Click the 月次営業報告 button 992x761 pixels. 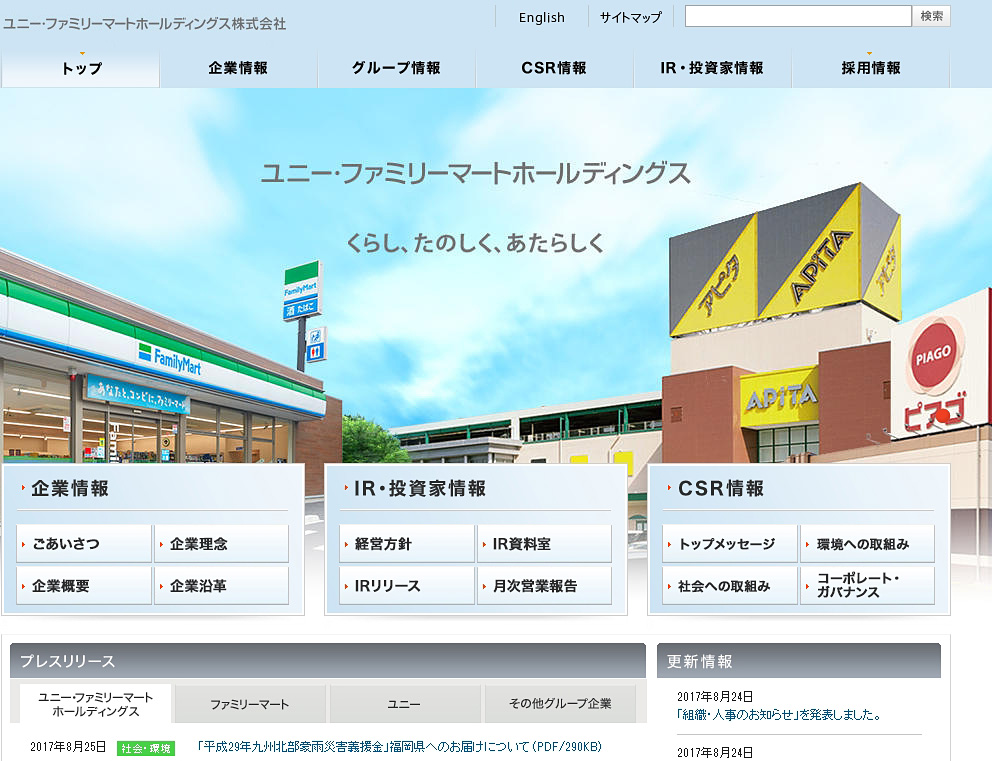click(544, 586)
